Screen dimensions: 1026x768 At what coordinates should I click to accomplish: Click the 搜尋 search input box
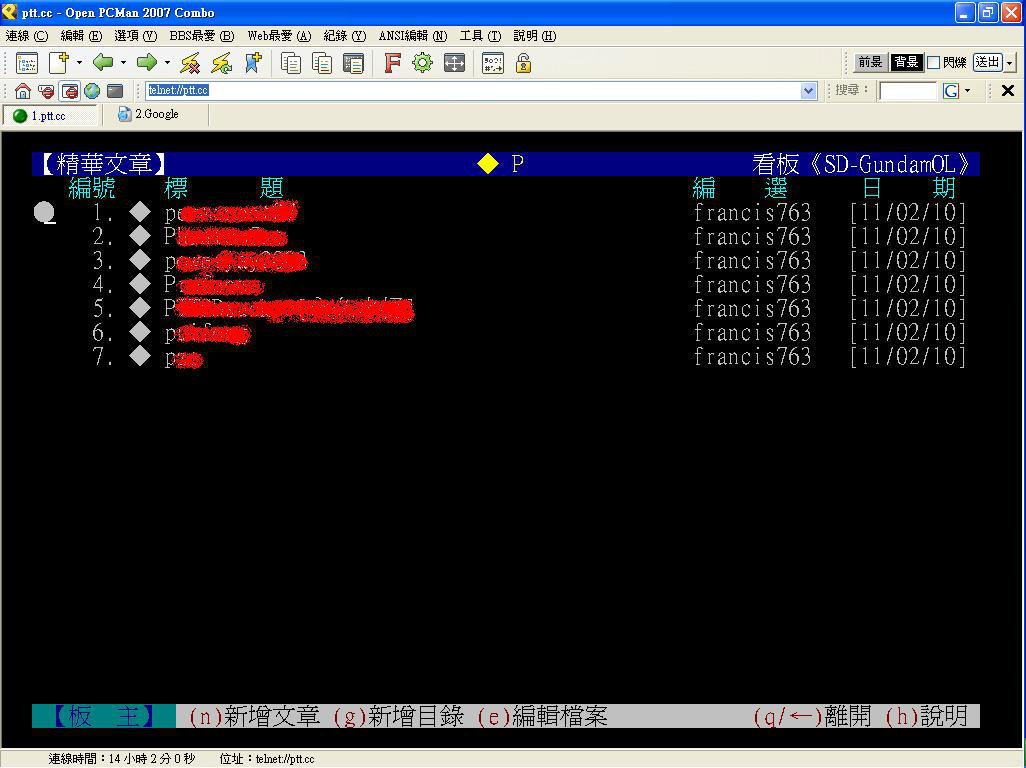908,91
